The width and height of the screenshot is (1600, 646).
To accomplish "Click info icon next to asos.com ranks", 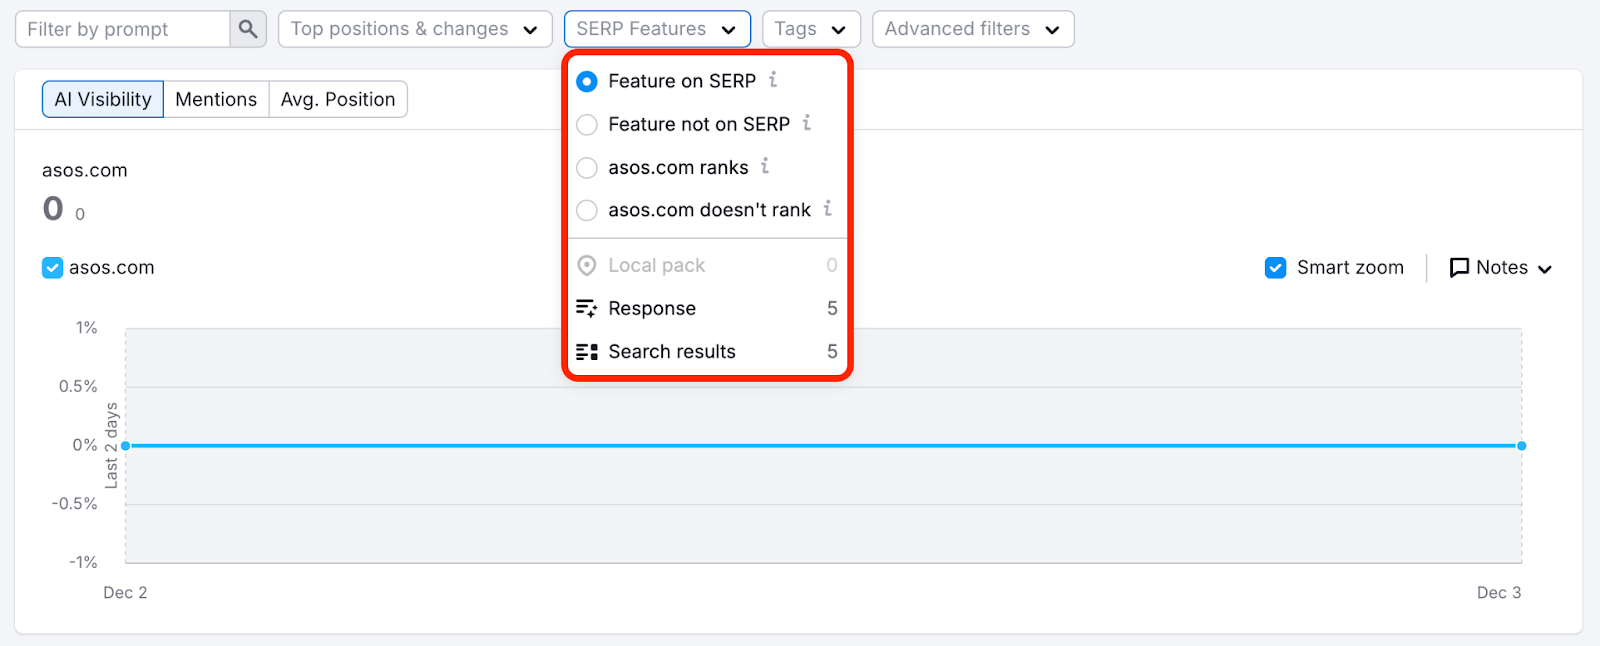I will tap(765, 166).
